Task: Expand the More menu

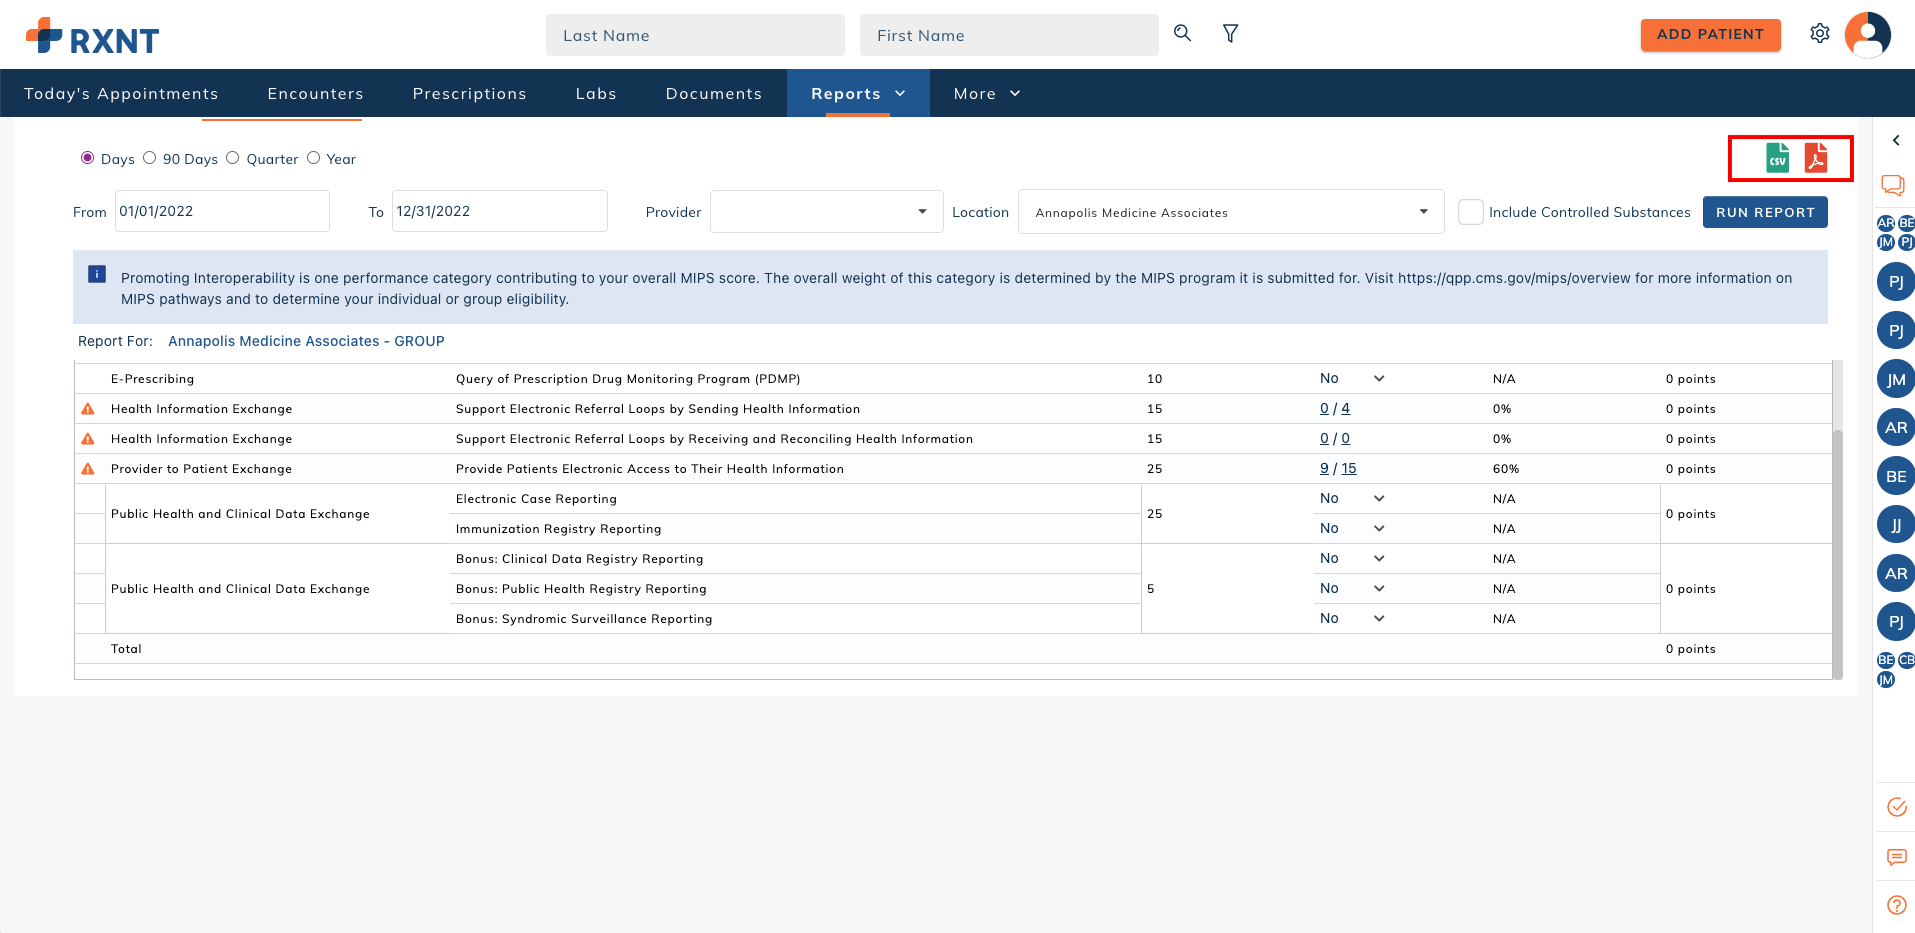Action: point(987,93)
